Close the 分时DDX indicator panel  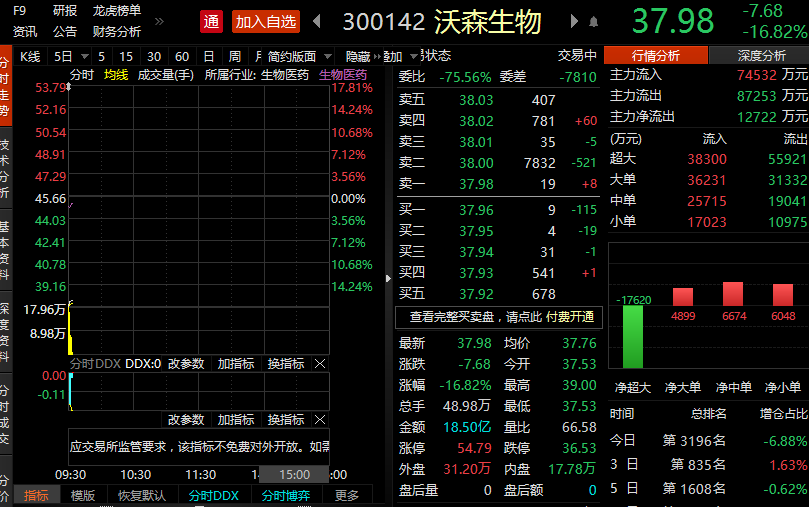[320, 364]
